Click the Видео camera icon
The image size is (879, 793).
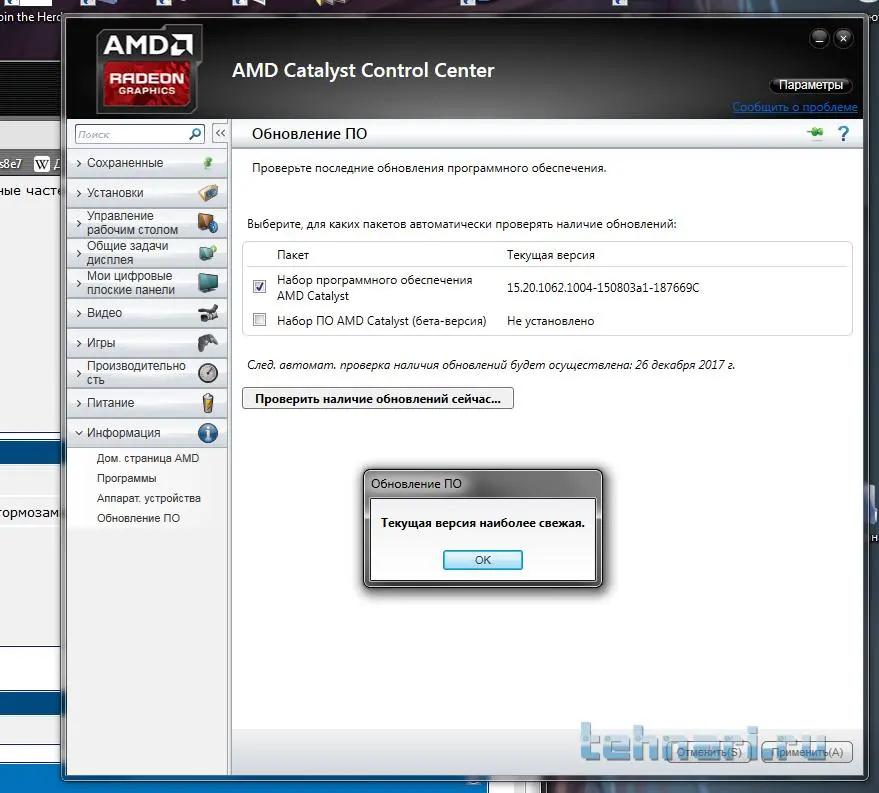[208, 313]
